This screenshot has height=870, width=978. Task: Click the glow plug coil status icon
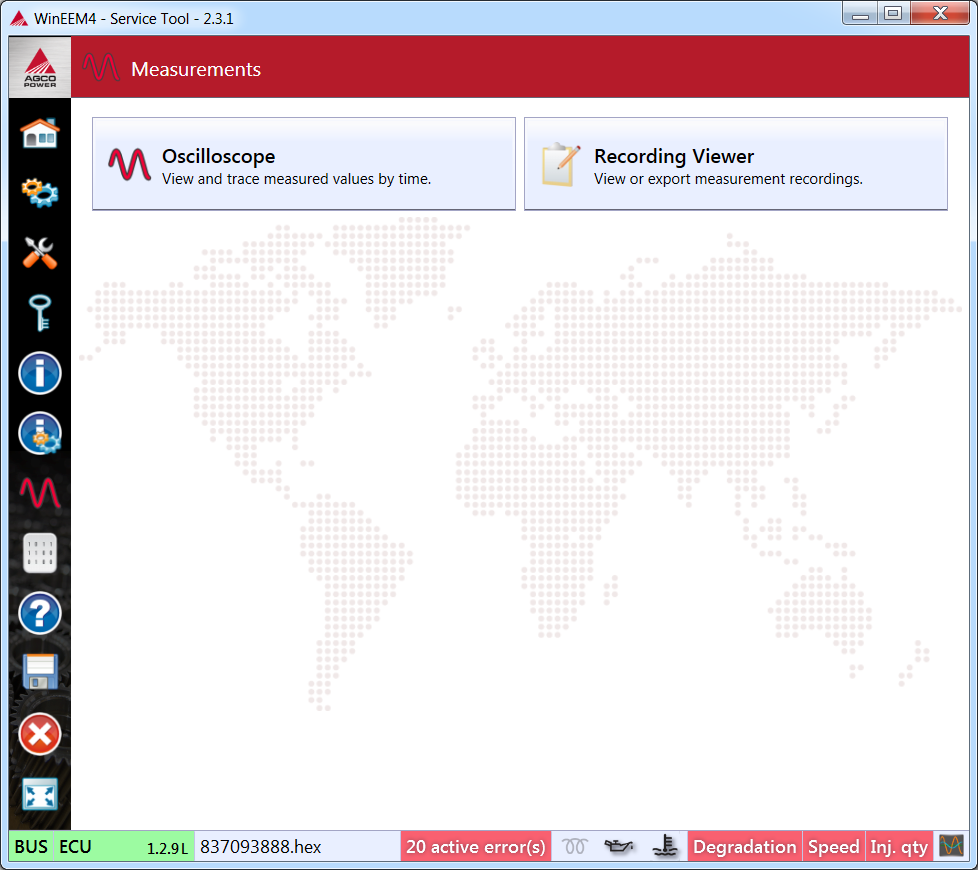[574, 847]
